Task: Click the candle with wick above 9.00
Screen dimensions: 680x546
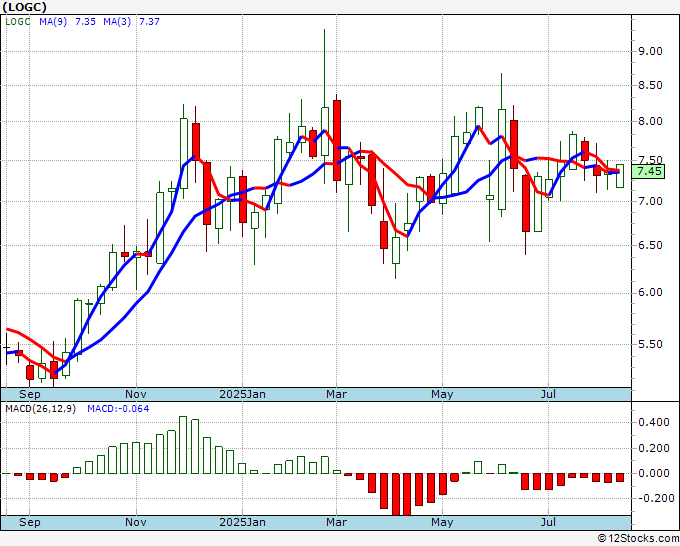Action: coord(325,131)
